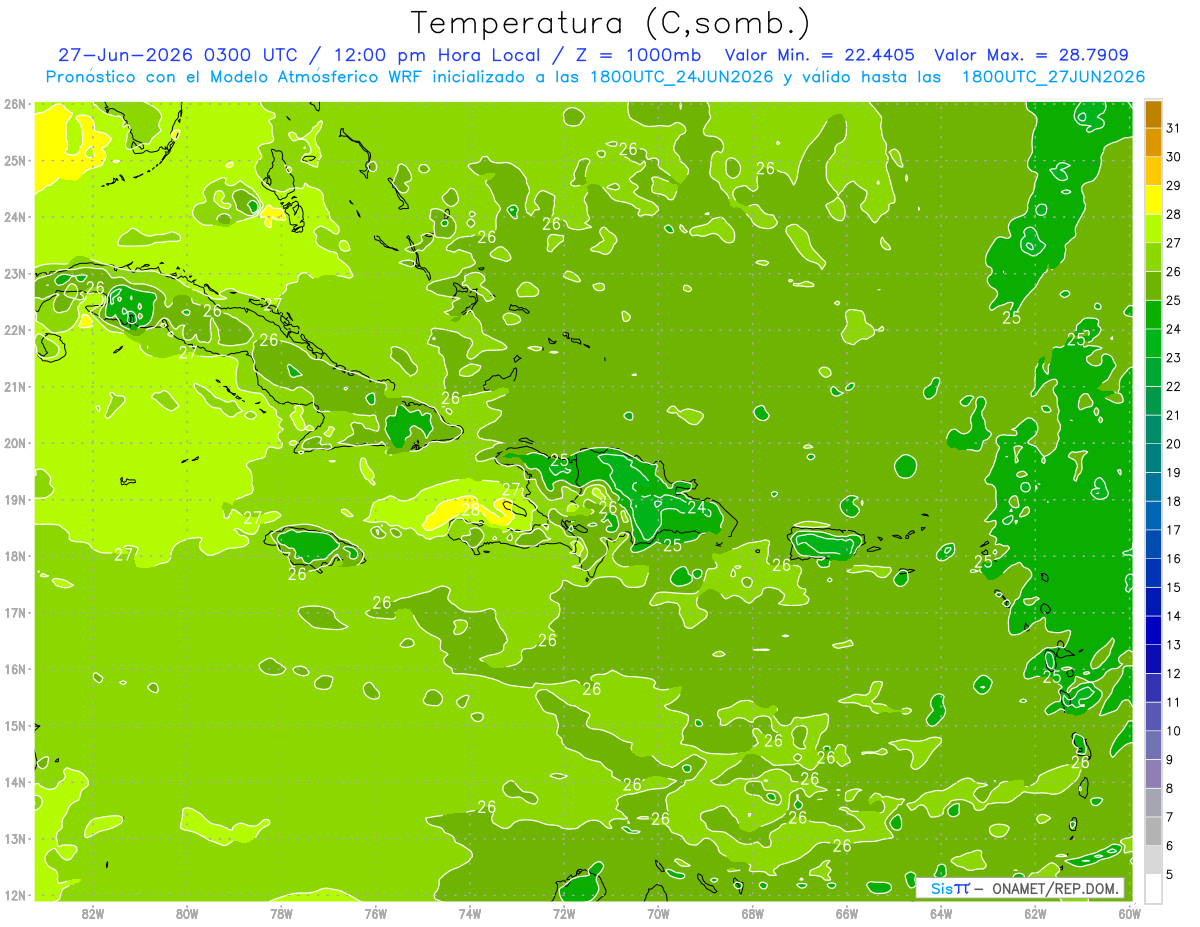Click the colorbar label 31
1200x927 pixels.
click(x=1173, y=127)
